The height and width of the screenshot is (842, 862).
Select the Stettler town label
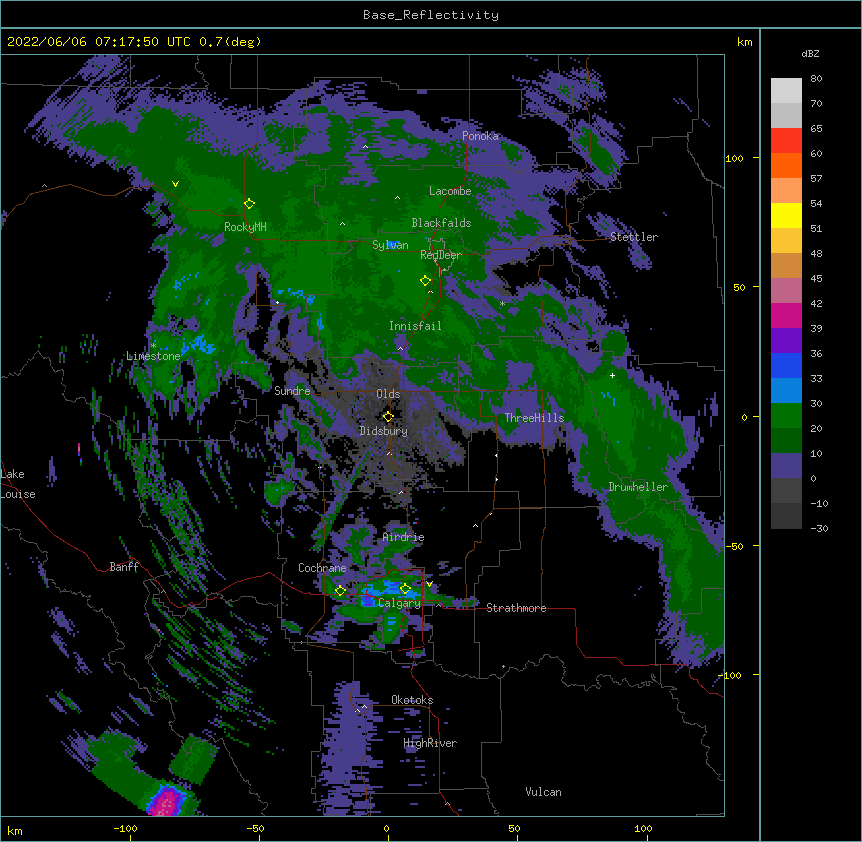coord(634,237)
